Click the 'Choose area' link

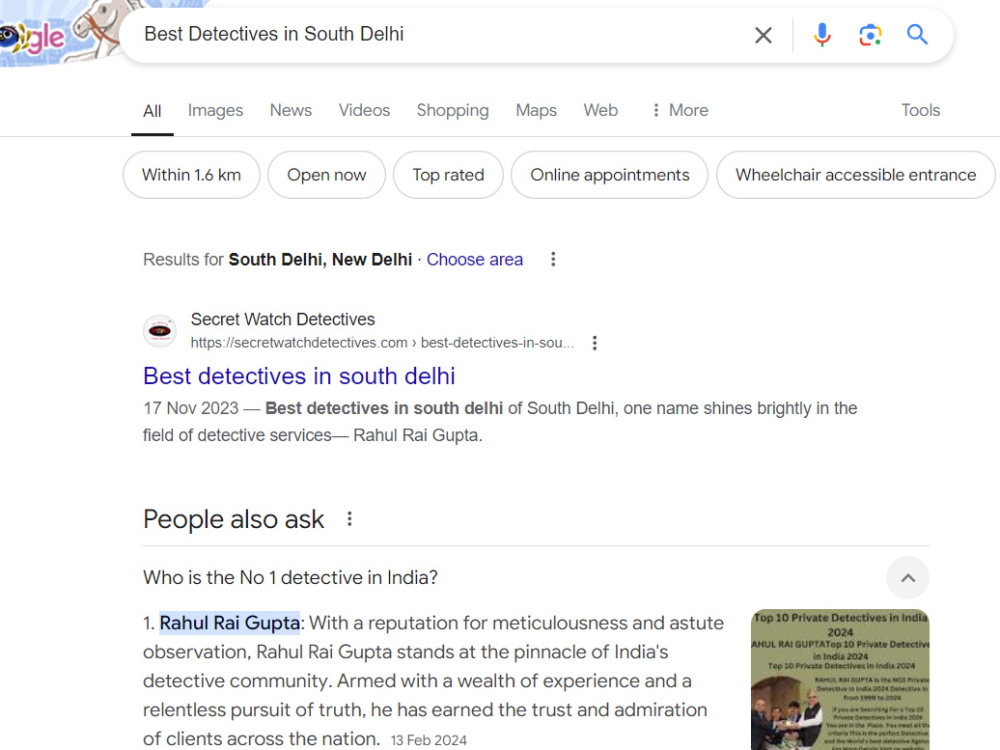coord(474,260)
